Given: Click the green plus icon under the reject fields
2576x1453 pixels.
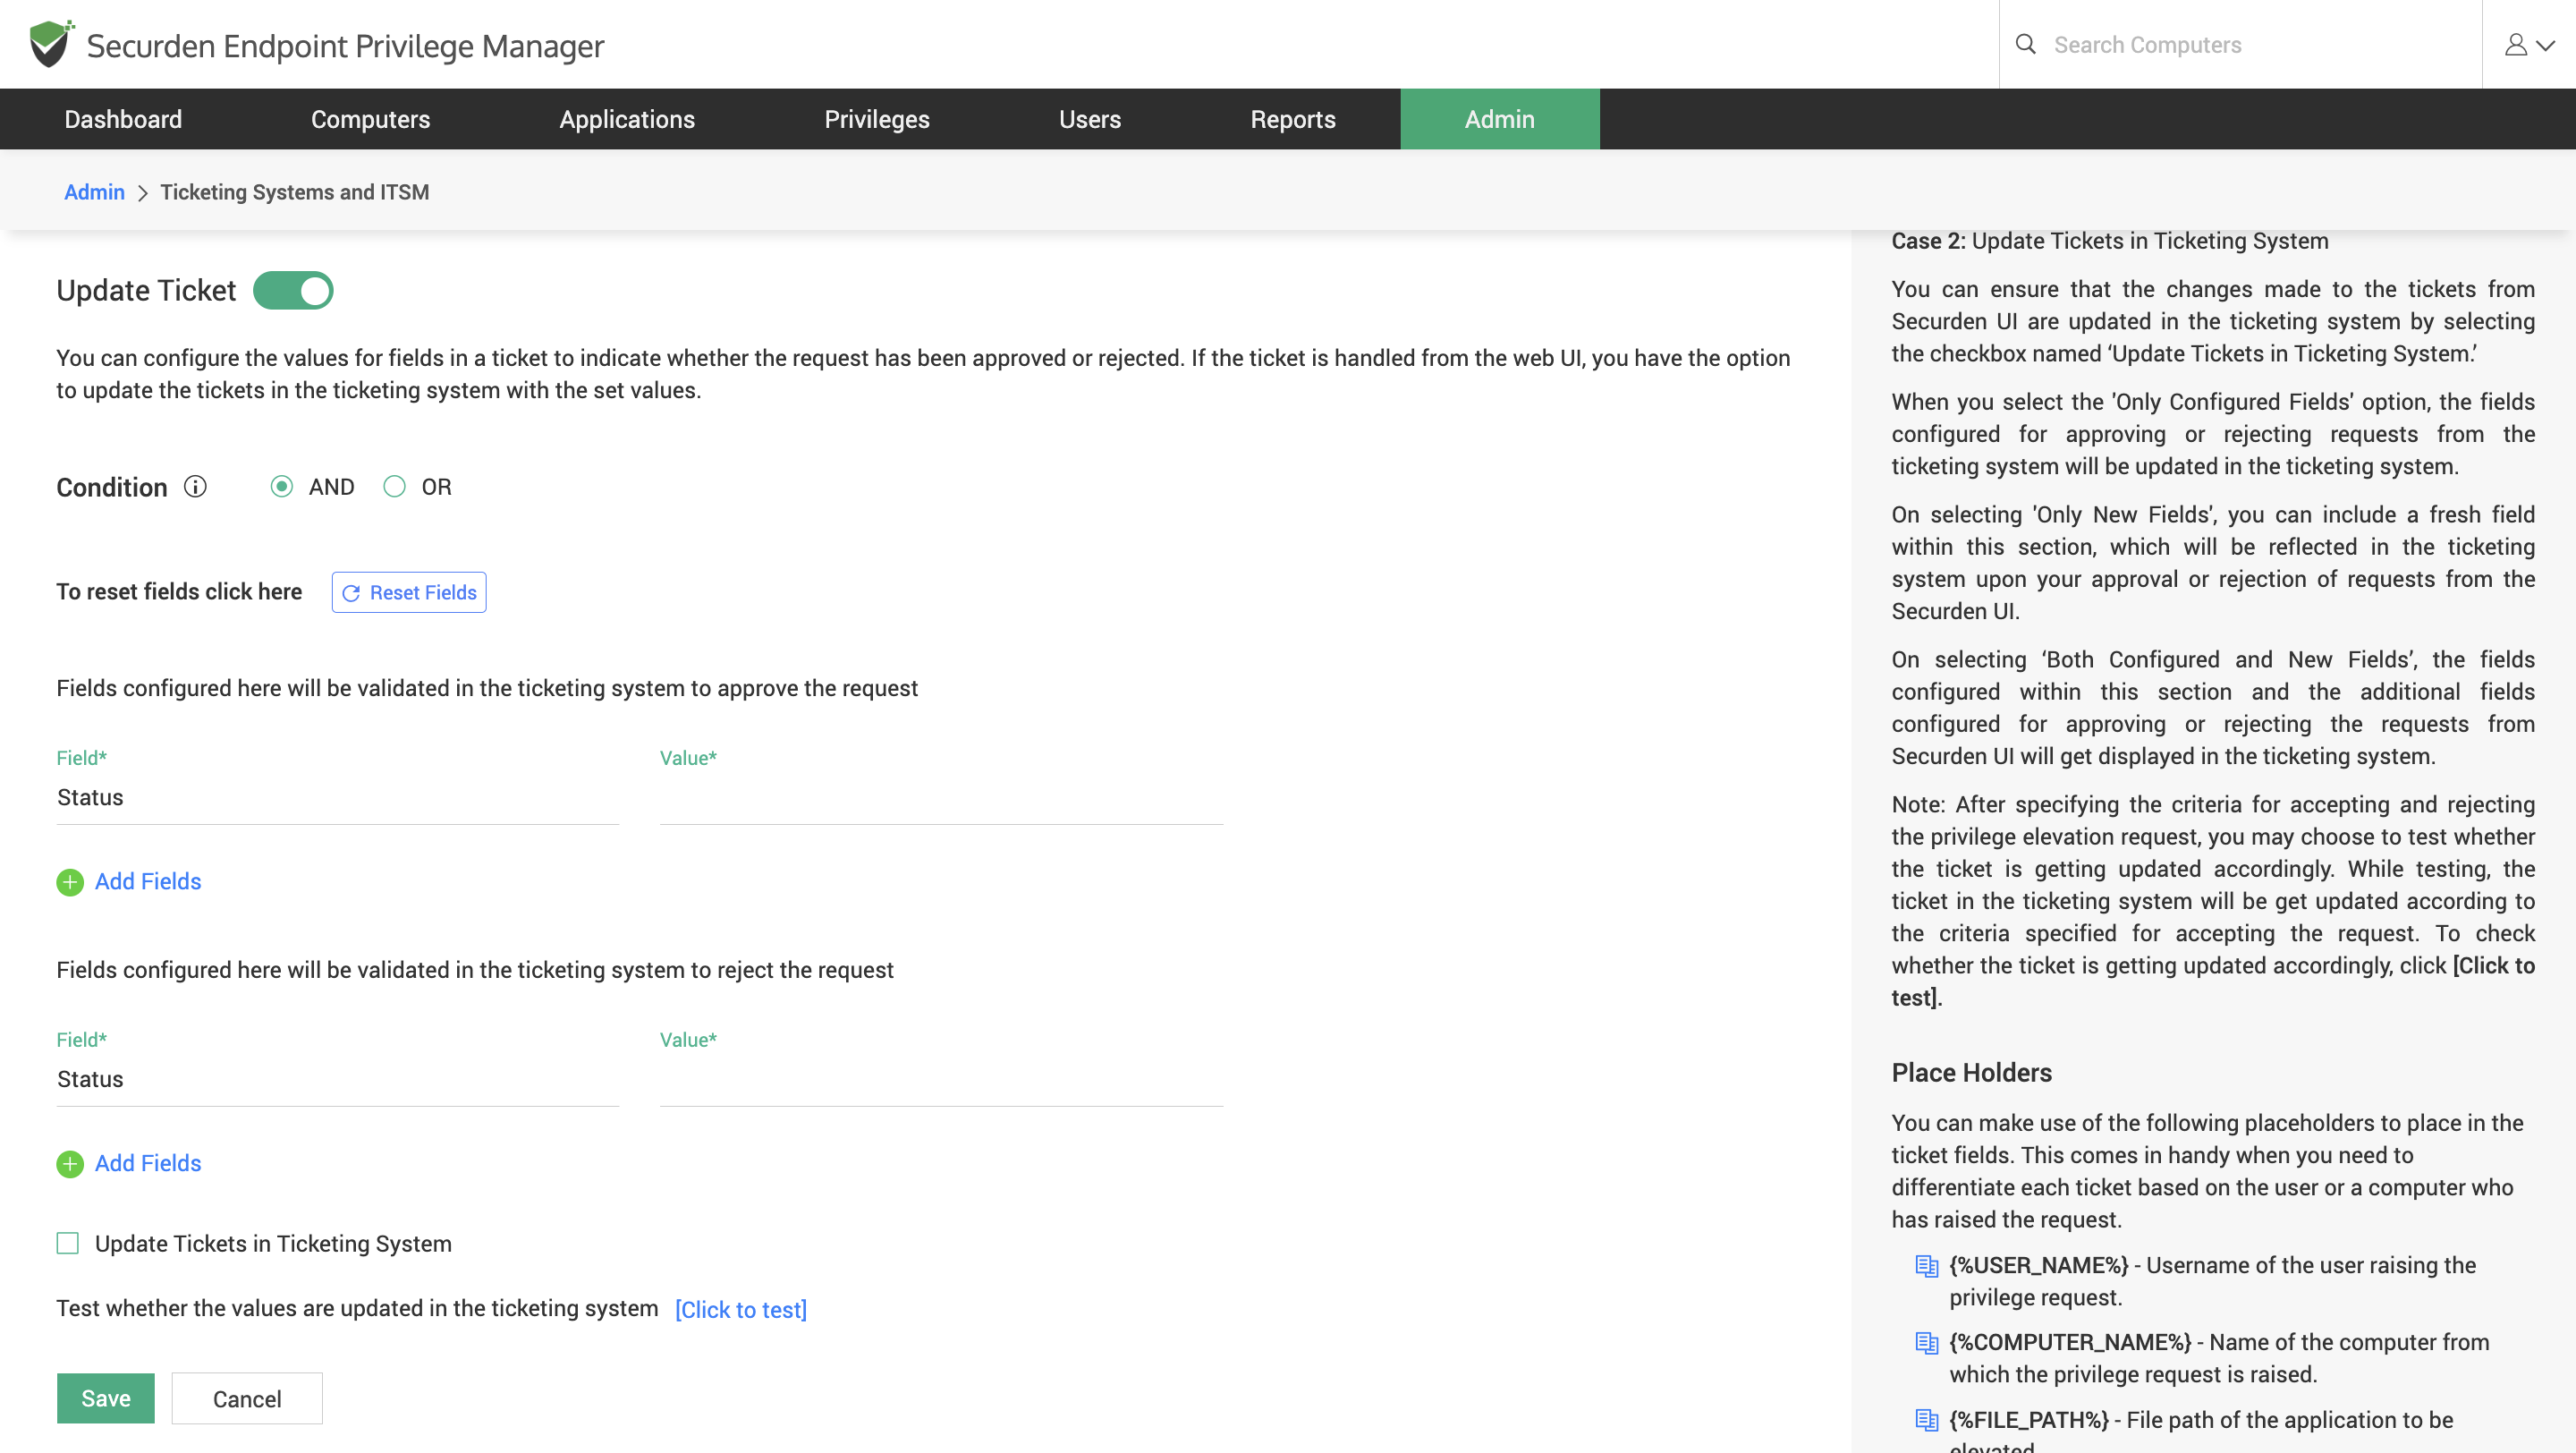Looking at the screenshot, I should point(70,1164).
